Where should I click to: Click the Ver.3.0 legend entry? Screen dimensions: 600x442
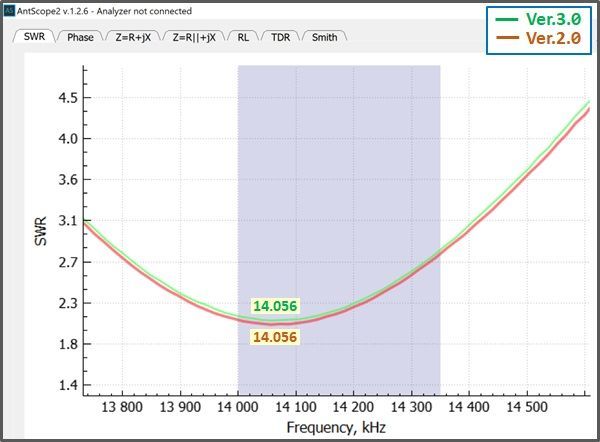tap(539, 19)
